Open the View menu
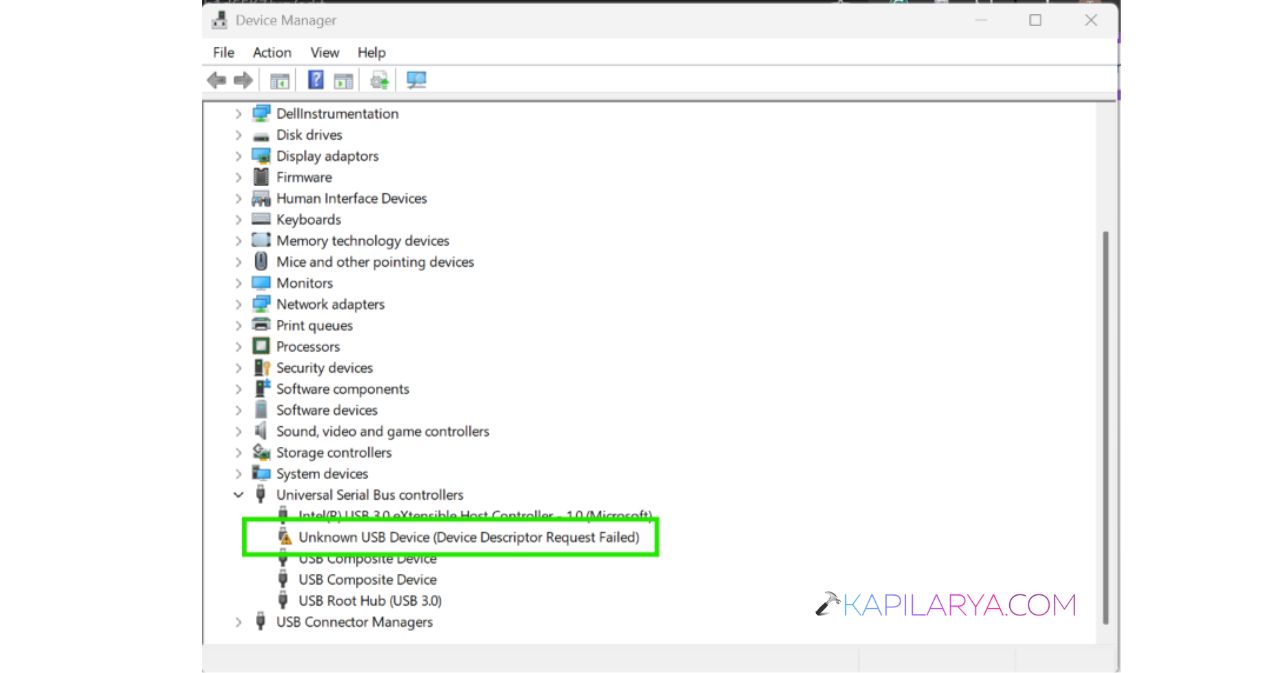 (325, 52)
